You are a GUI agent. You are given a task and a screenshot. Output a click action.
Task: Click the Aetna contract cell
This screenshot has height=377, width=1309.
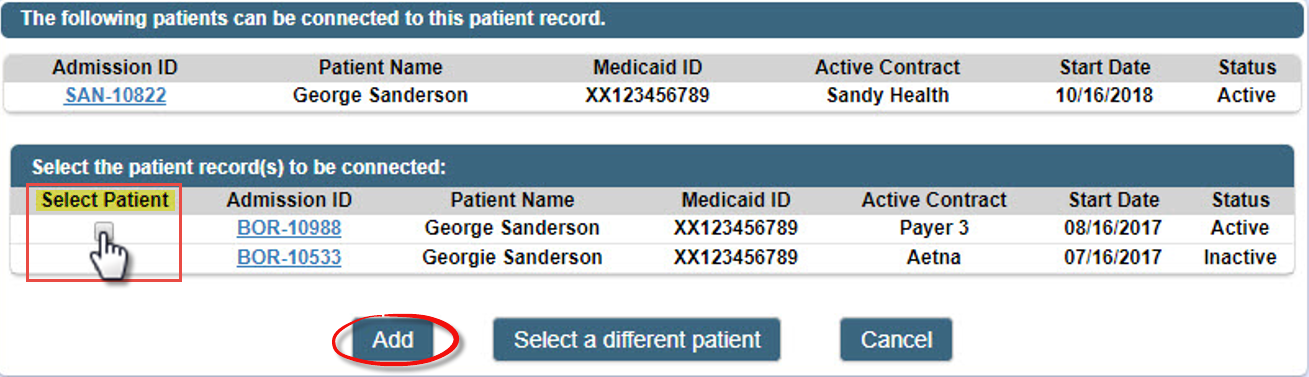click(934, 258)
